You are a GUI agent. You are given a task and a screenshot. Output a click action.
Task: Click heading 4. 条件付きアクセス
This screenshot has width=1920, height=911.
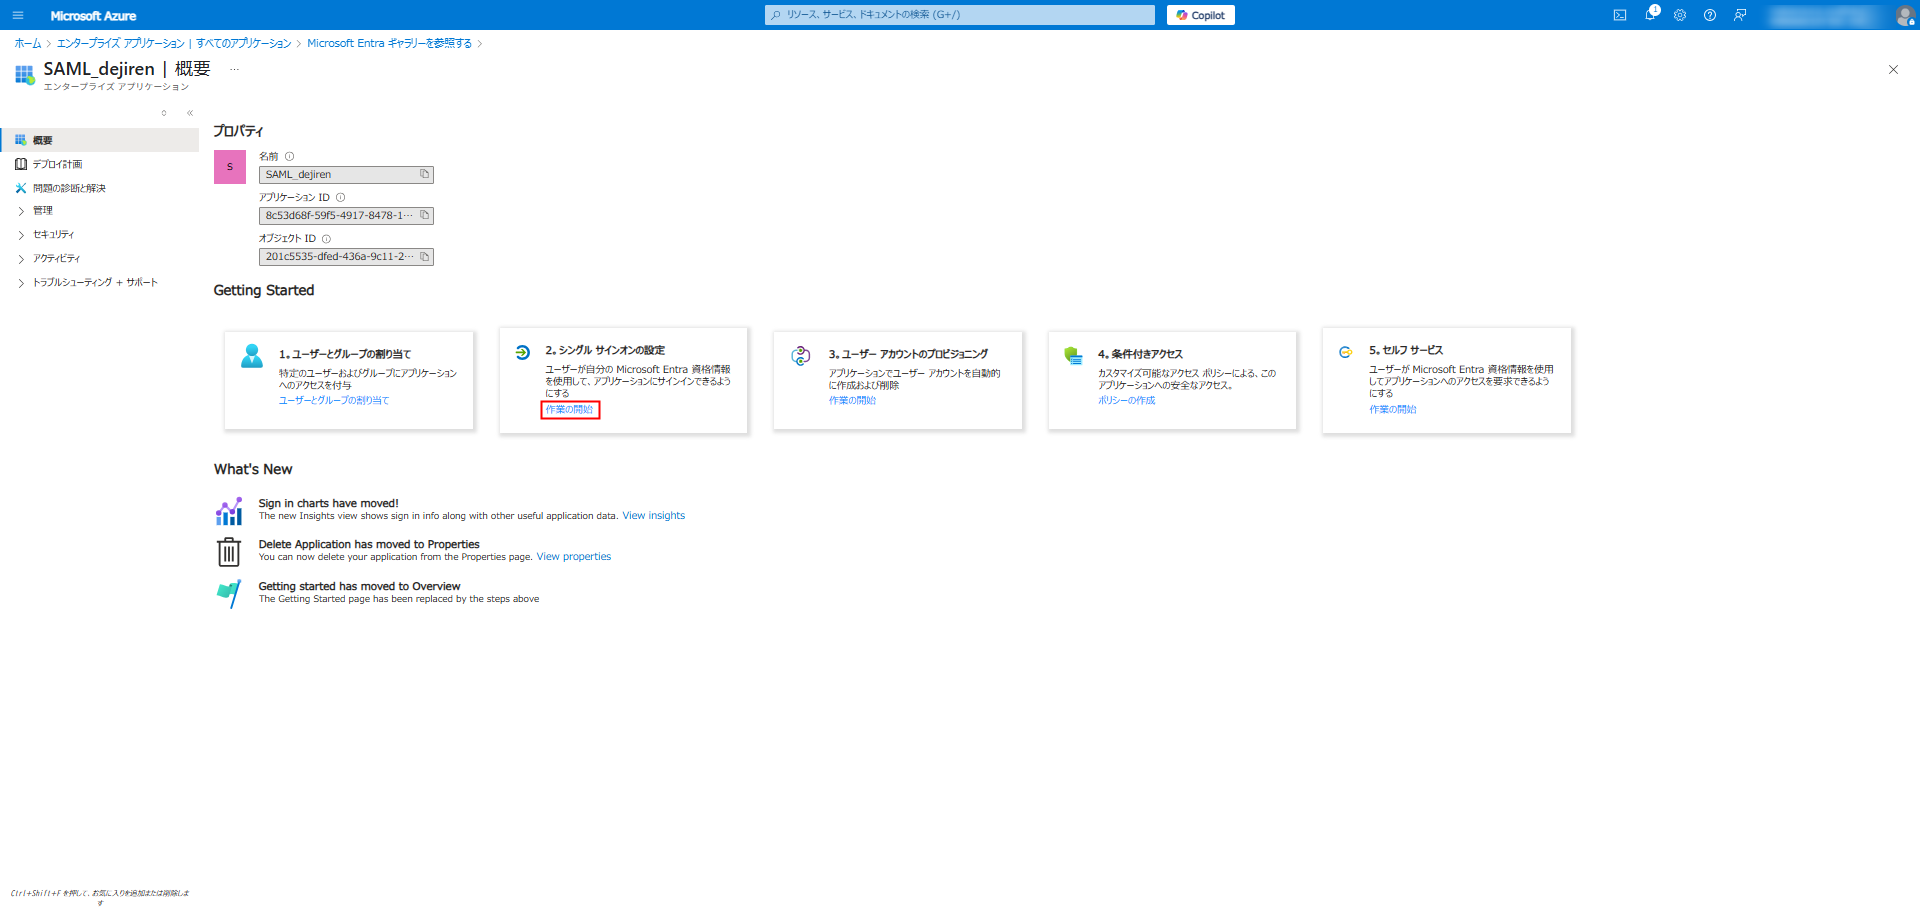[1140, 354]
